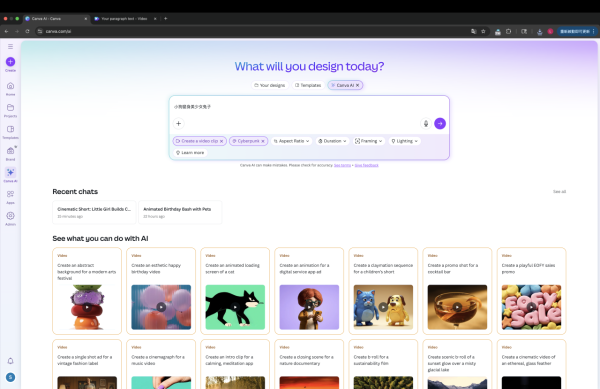Click the browser address bar showing canva.com/ai
The width and height of the screenshot is (600, 389).
(253, 31)
